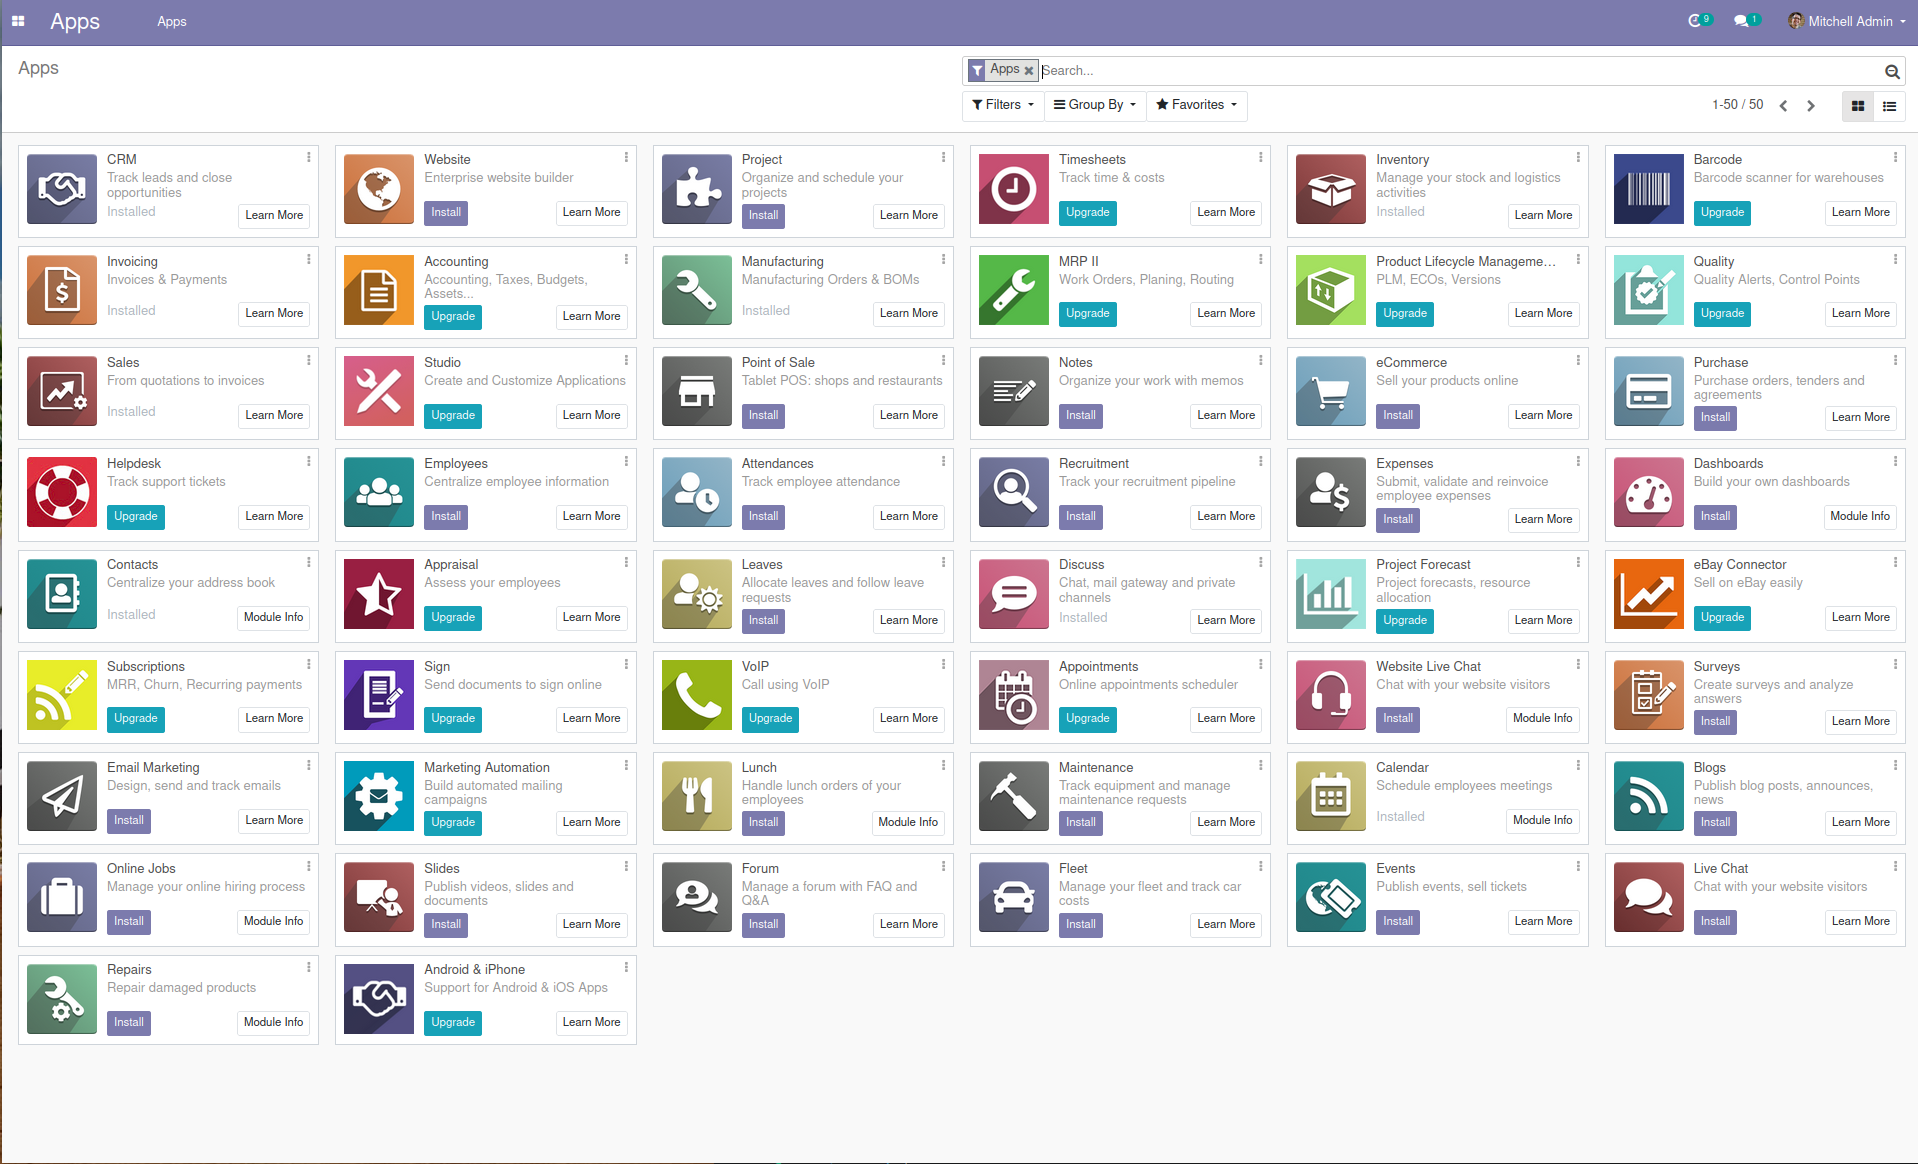Open the Calendar app icon
1918x1164 pixels.
pos(1329,795)
